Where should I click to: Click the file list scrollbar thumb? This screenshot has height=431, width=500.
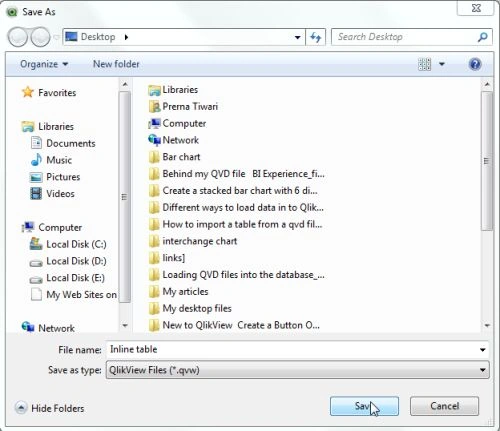click(x=487, y=161)
